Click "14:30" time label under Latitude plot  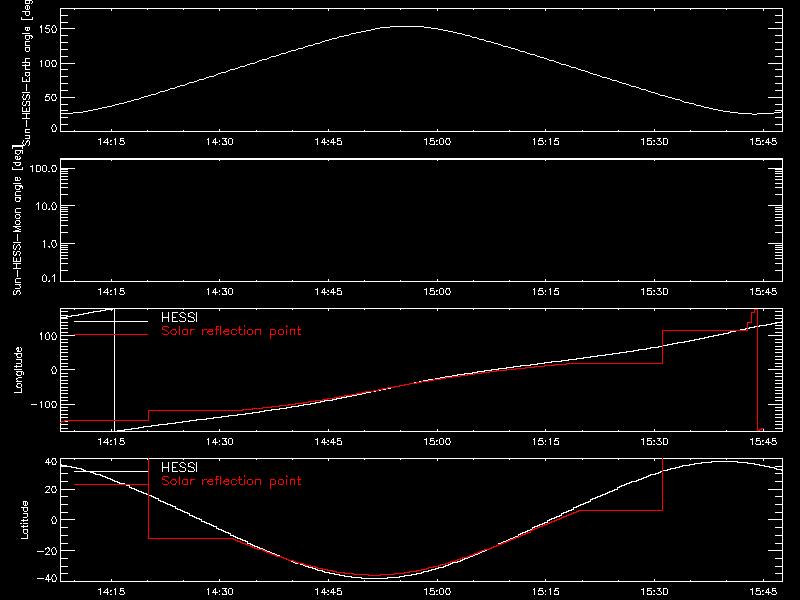(x=220, y=592)
